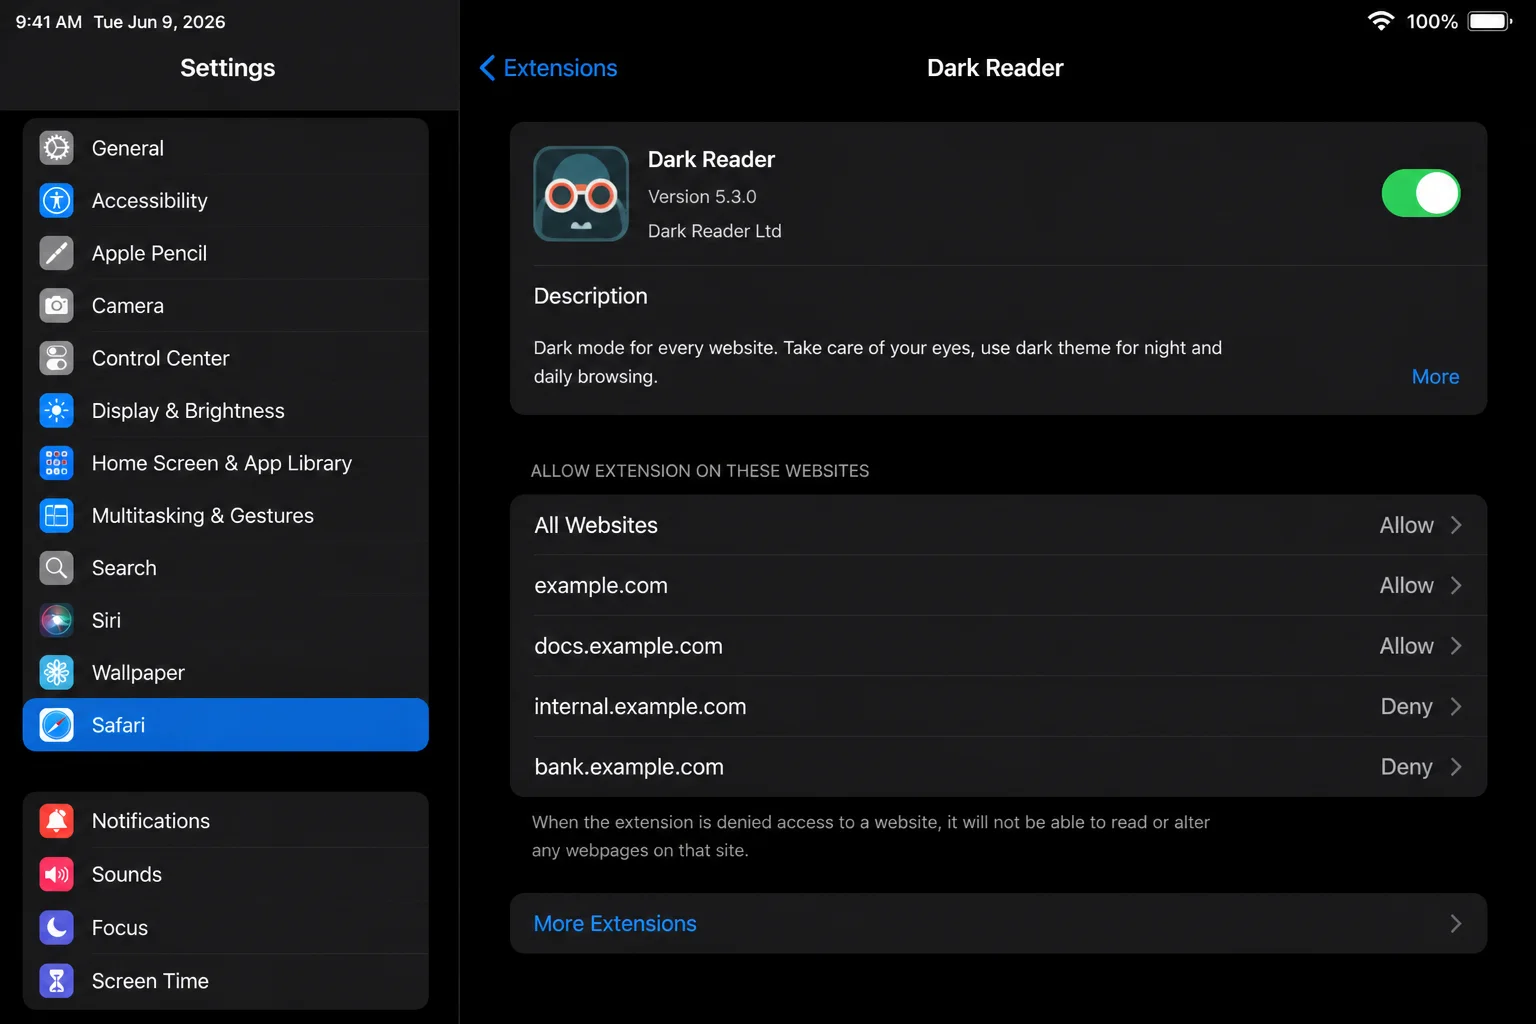Image resolution: width=1536 pixels, height=1024 pixels.
Task: Tap the Dark Reader app icon
Action: 581,194
